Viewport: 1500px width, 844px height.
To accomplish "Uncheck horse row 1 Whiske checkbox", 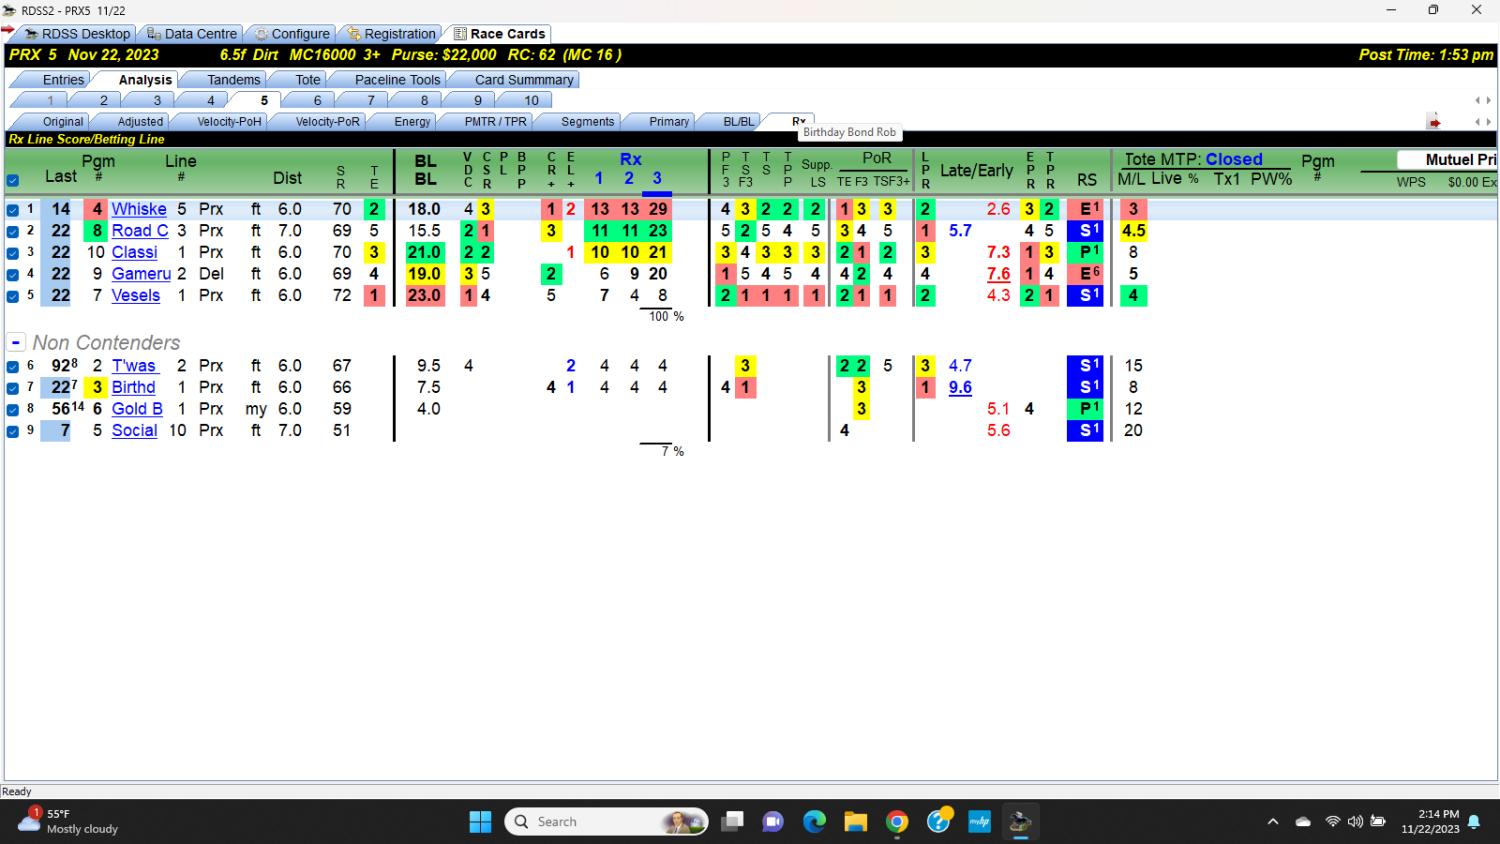I will [x=13, y=210].
